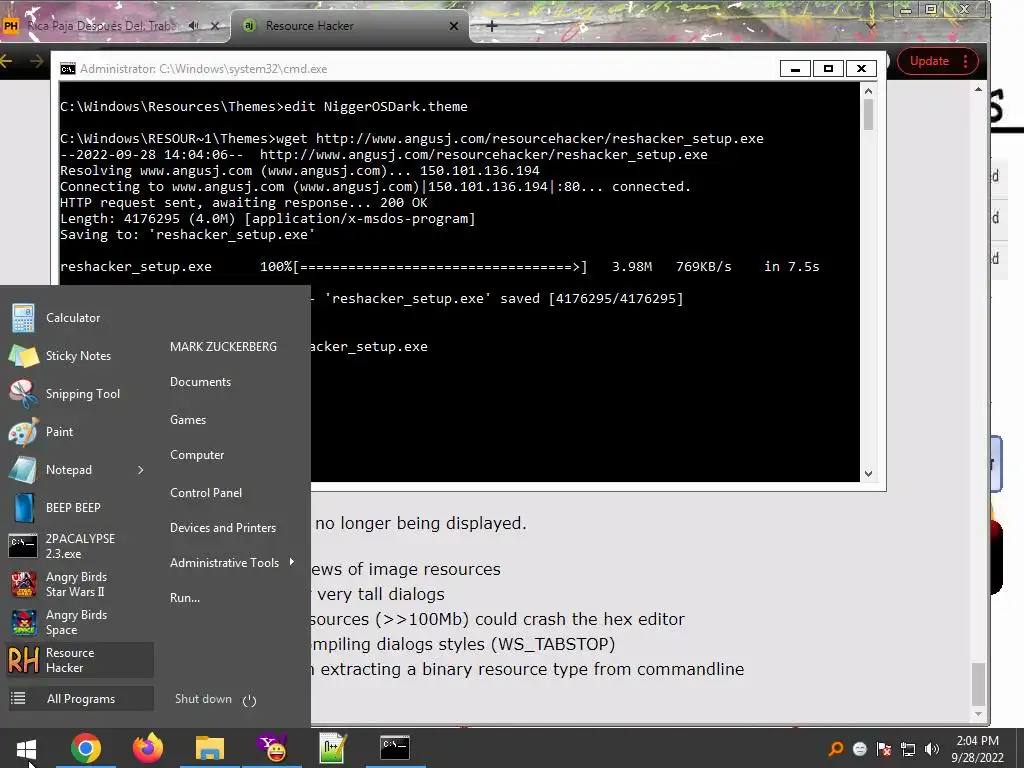Click the browser forward arrow
Screen dimensions: 1024x768
pyautogui.click(x=37, y=61)
